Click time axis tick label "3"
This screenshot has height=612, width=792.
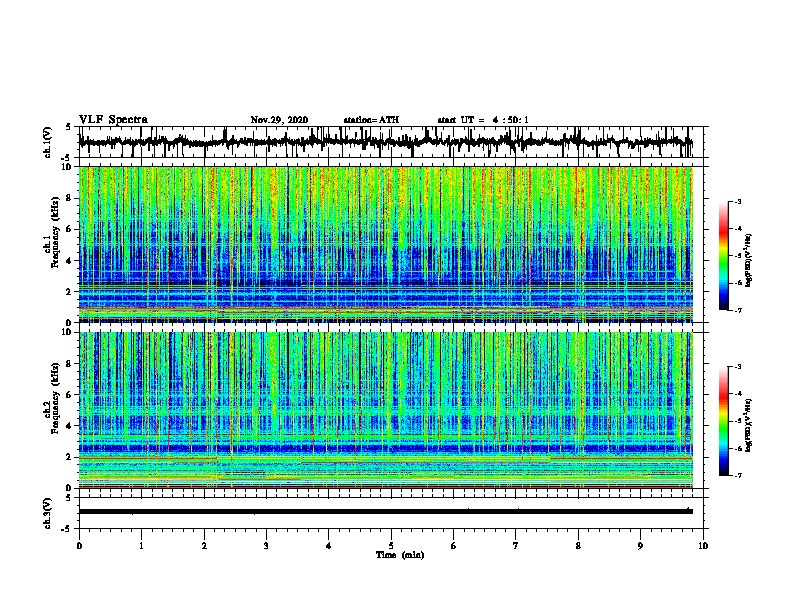pos(266,546)
